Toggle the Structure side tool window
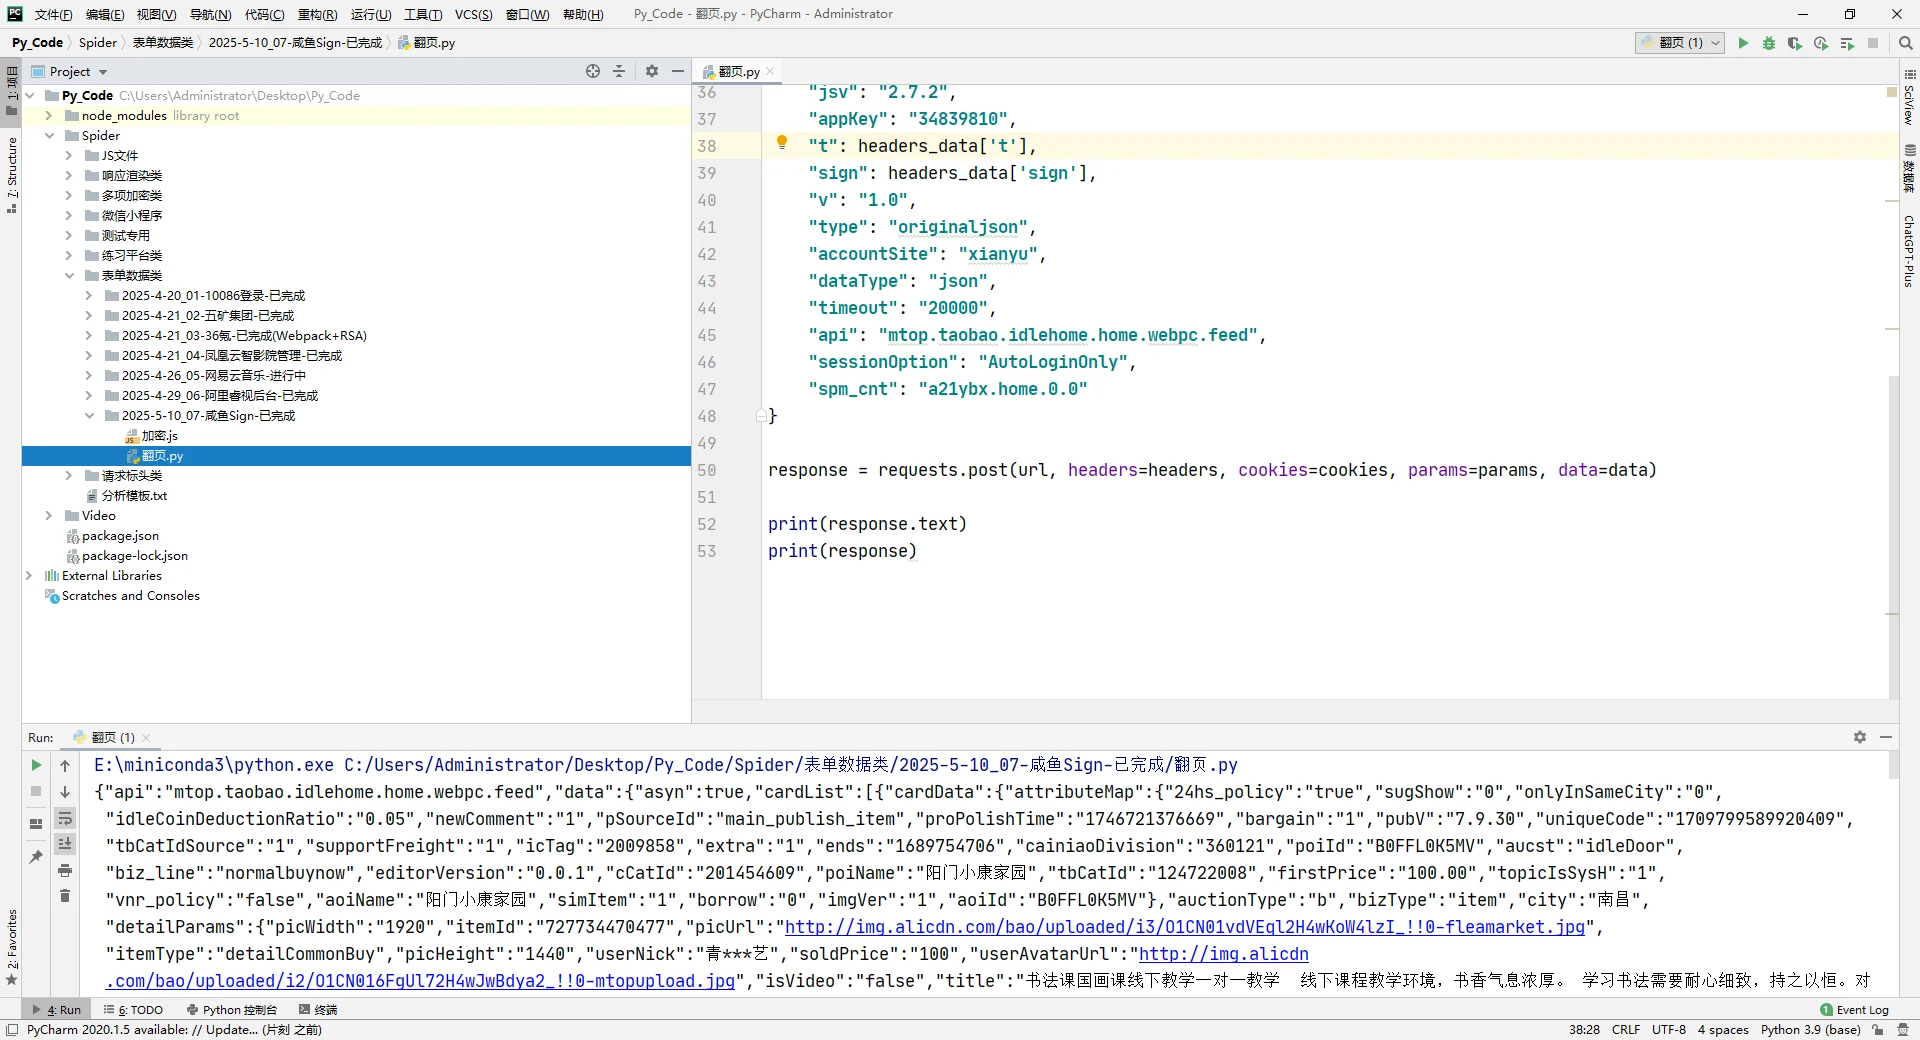This screenshot has width=1920, height=1040. (12, 176)
